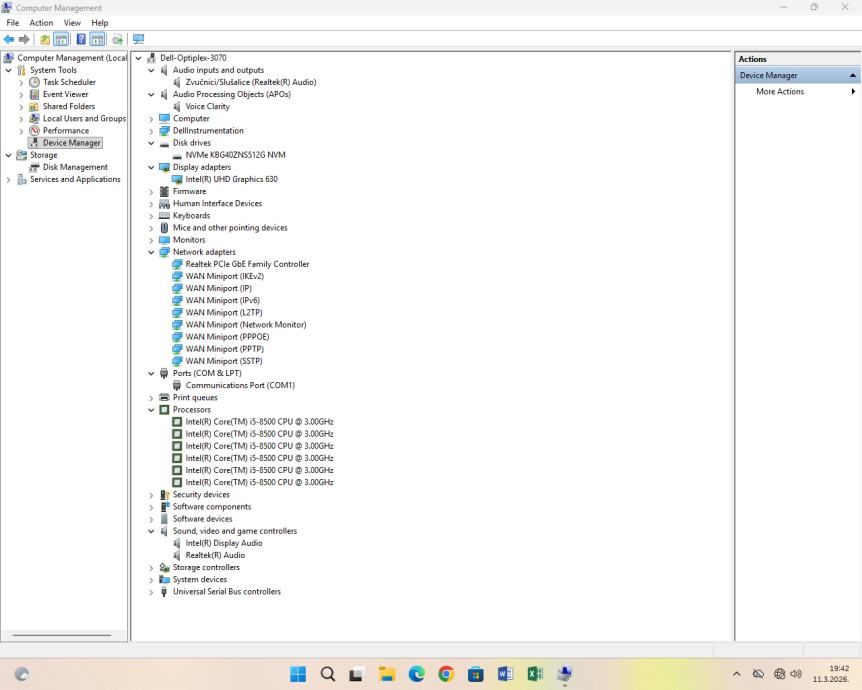Collapse the Processors category
The image size is (862, 690).
click(x=151, y=410)
